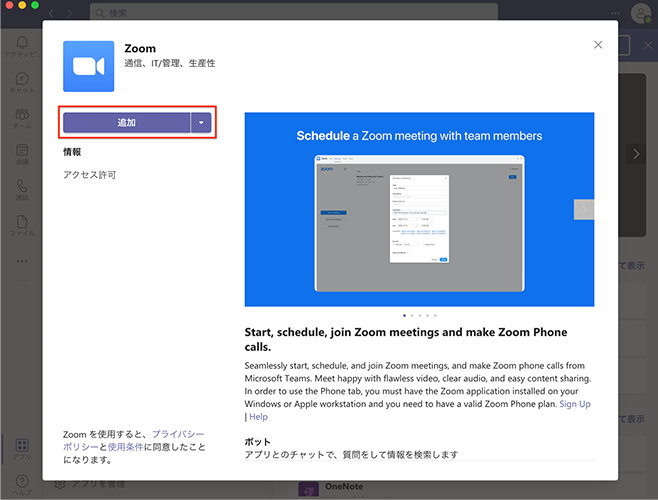This screenshot has height=500, width=658.
Task: Open more apps ellipsis in sidebar
Action: [x=22, y=261]
